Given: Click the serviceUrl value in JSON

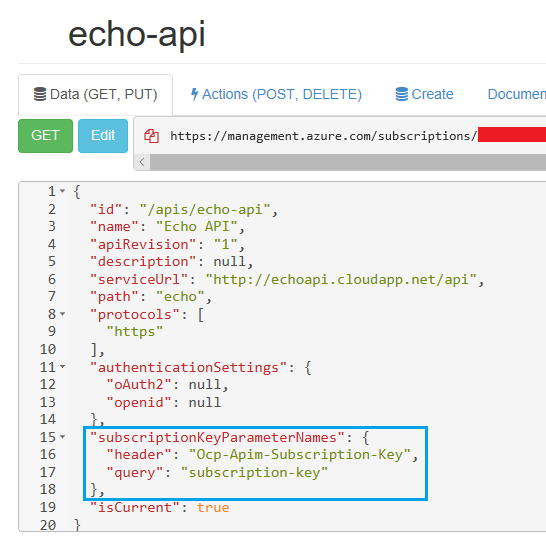Looking at the screenshot, I should pos(341,280).
